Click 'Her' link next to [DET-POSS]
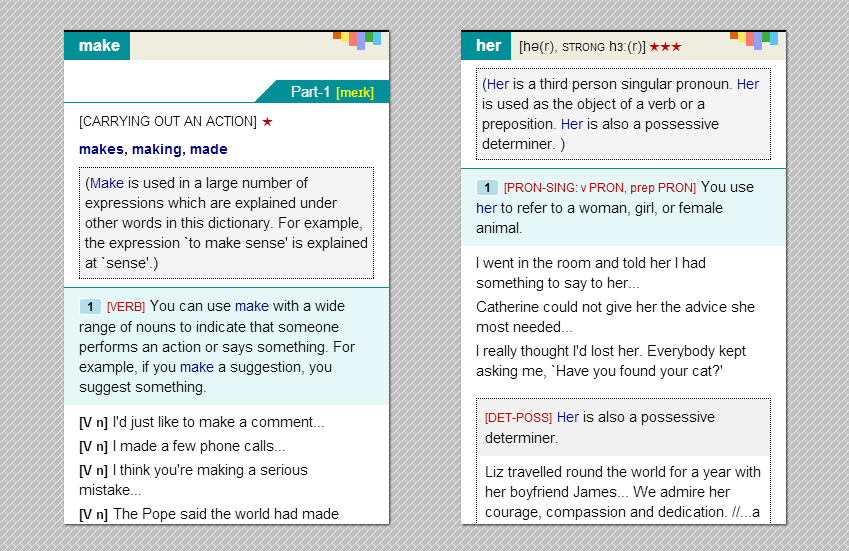Image resolution: width=849 pixels, height=551 pixels. click(568, 417)
